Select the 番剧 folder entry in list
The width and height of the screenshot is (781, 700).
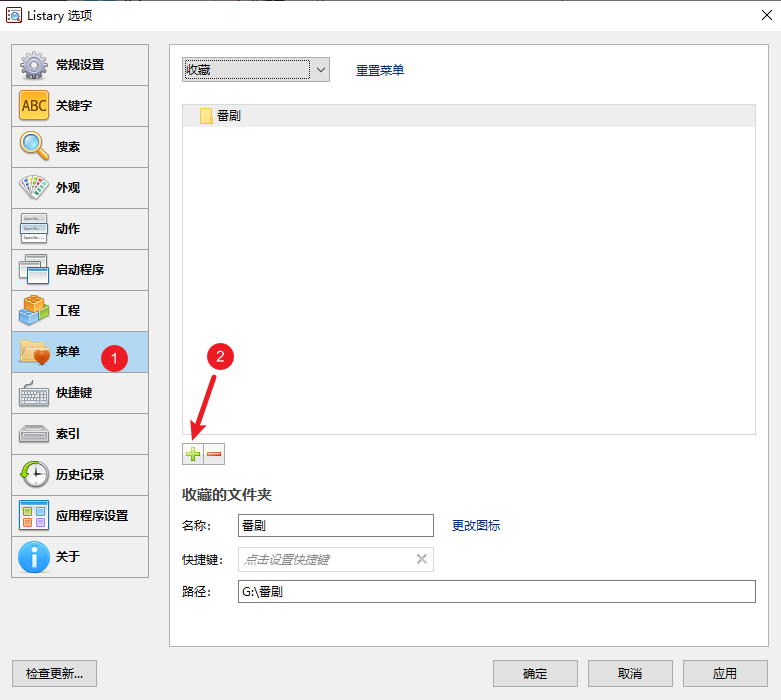tap(469, 116)
